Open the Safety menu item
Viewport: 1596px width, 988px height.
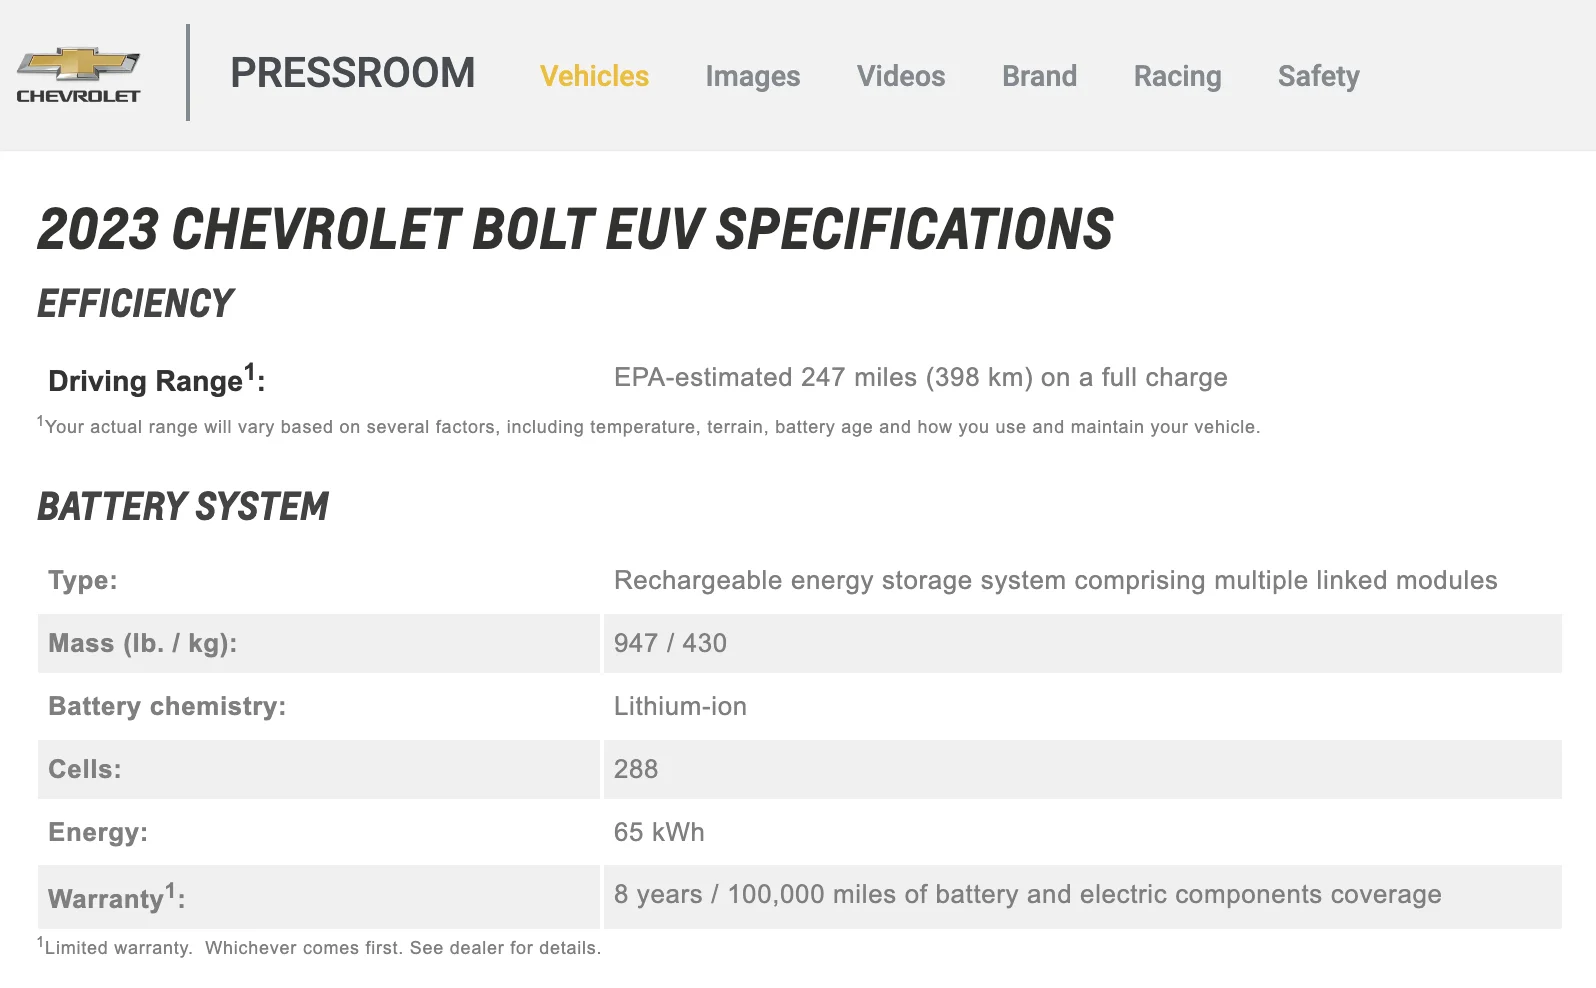click(1318, 77)
